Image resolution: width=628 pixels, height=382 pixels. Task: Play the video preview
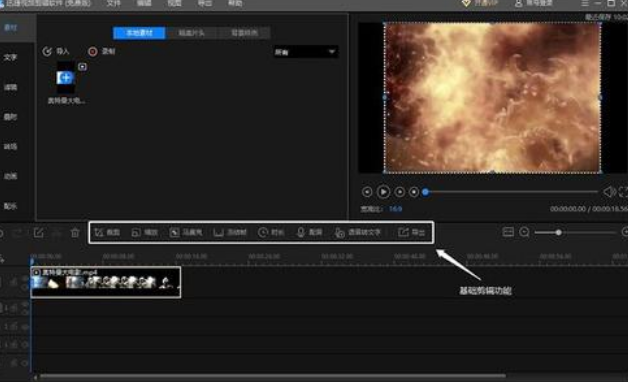point(383,192)
